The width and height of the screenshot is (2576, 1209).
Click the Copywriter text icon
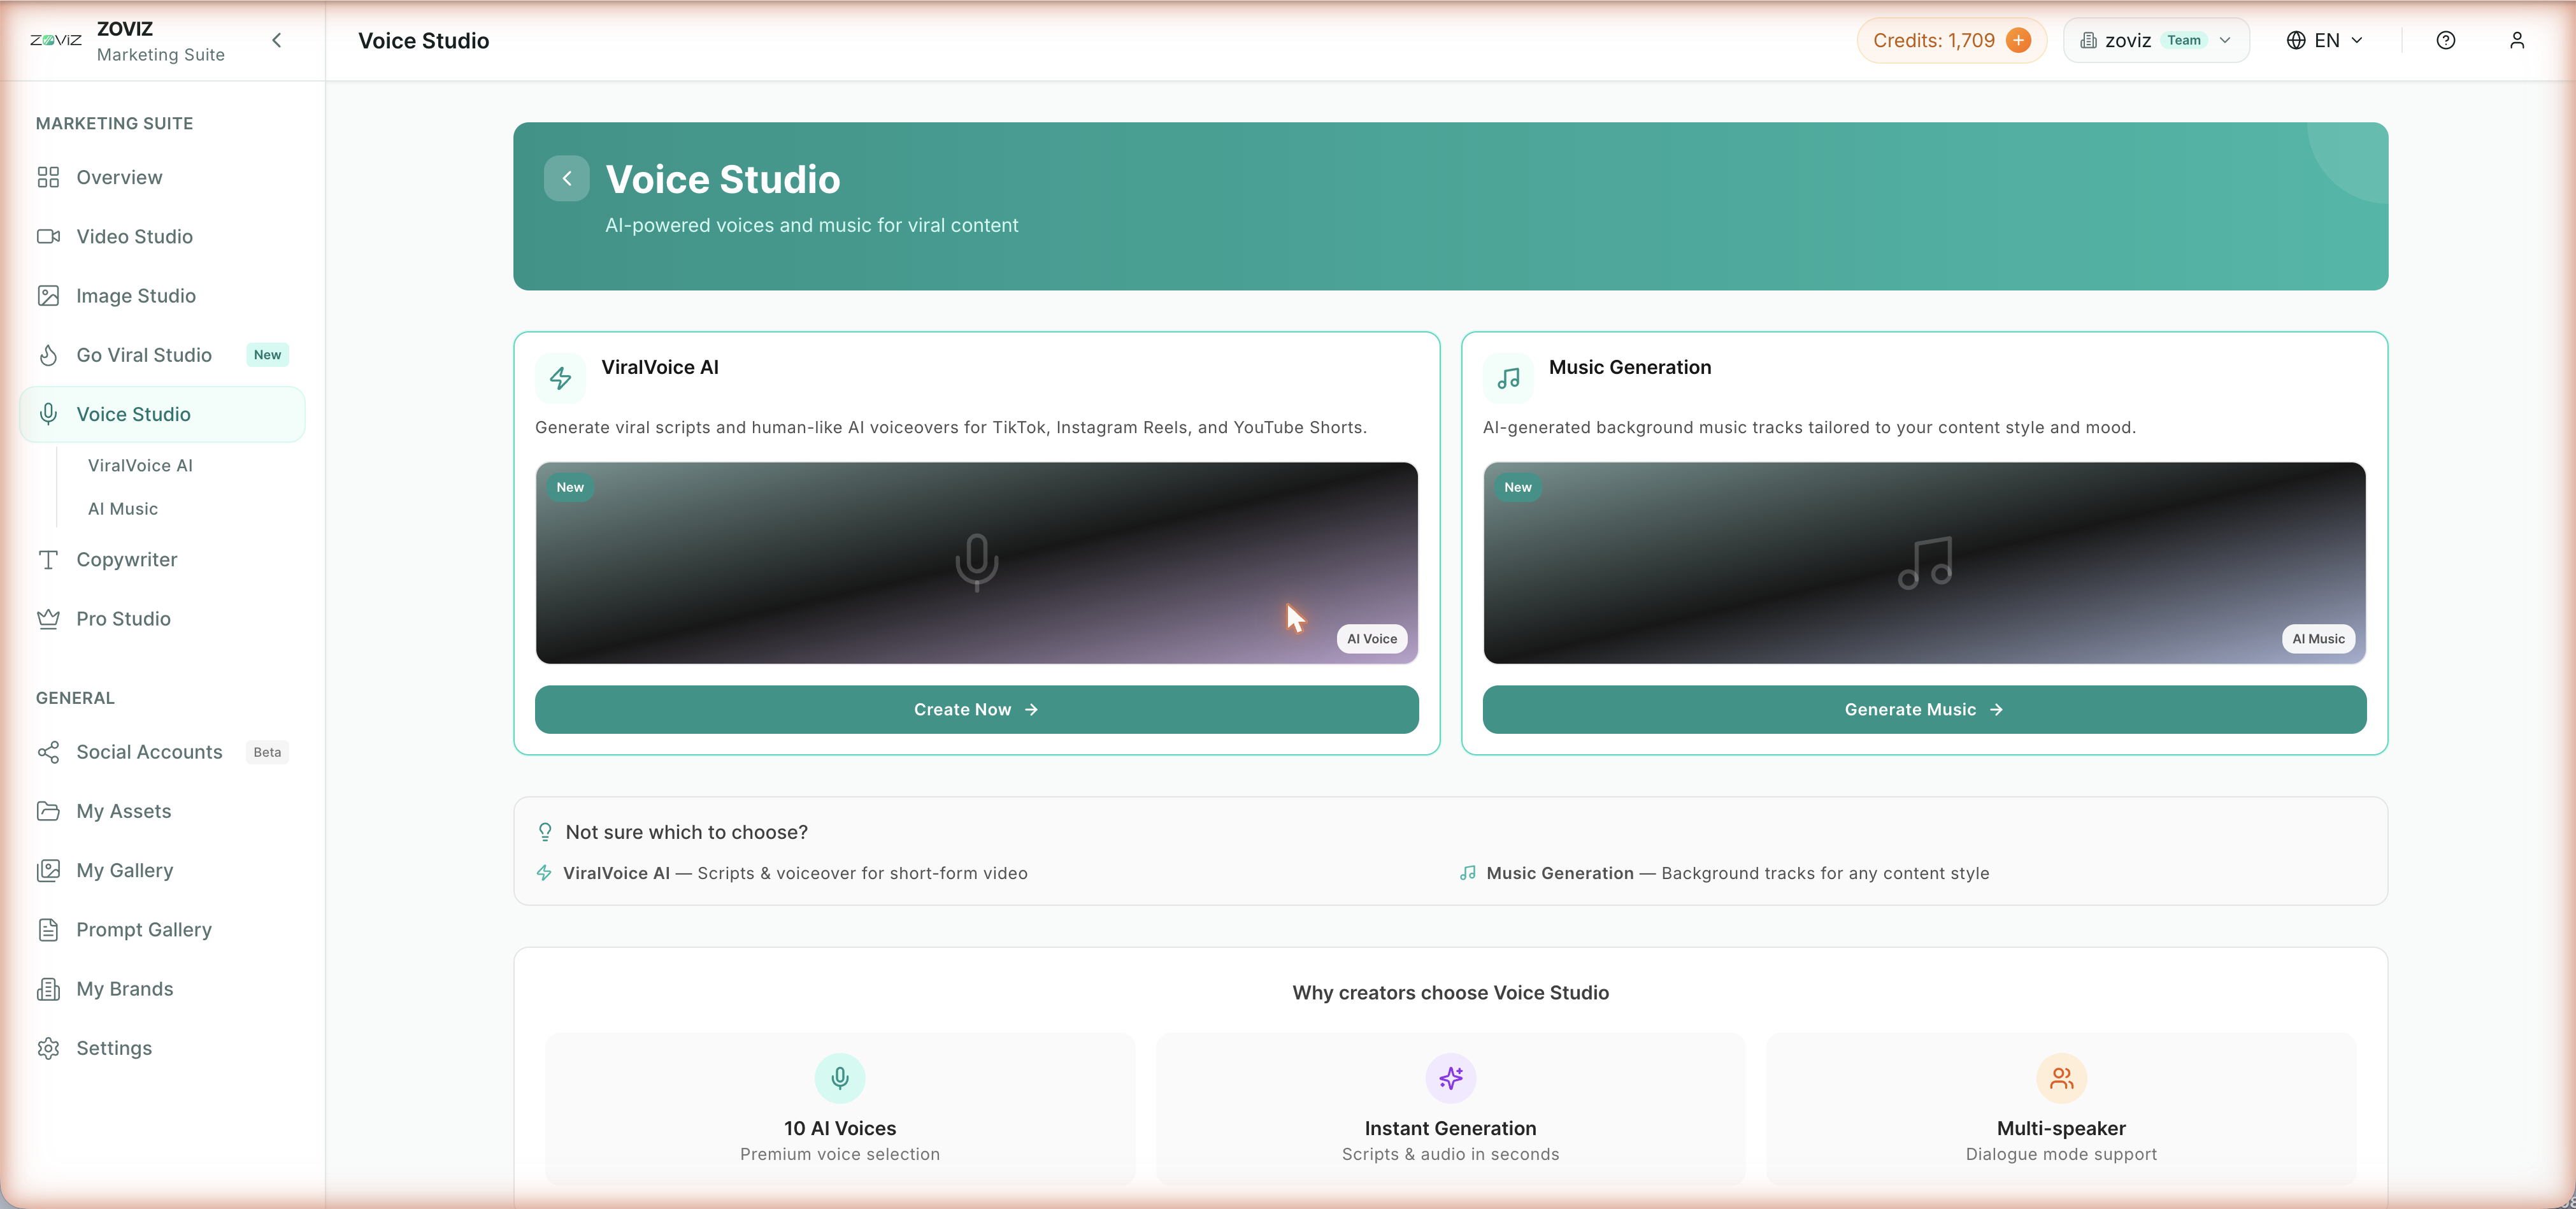[48, 560]
